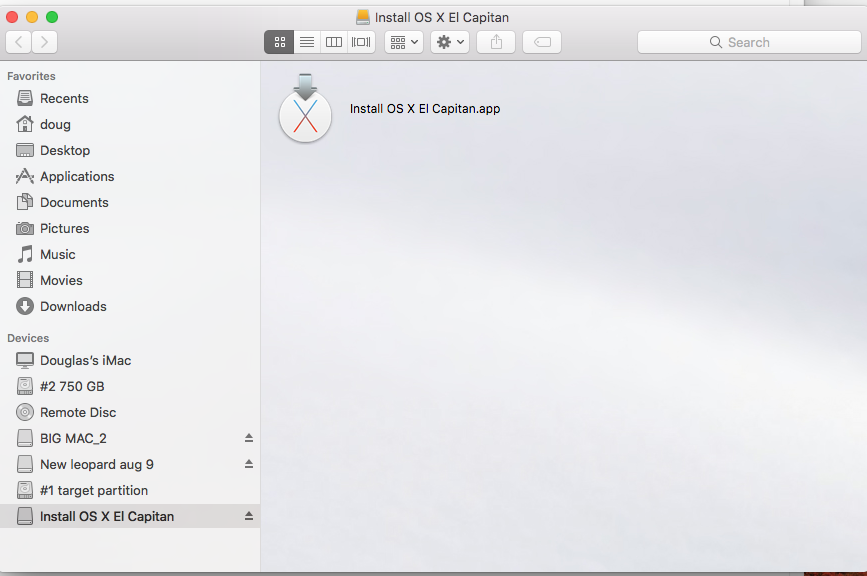The image size is (867, 576).
Task: Select the #1 target partition drive
Action: pos(130,490)
